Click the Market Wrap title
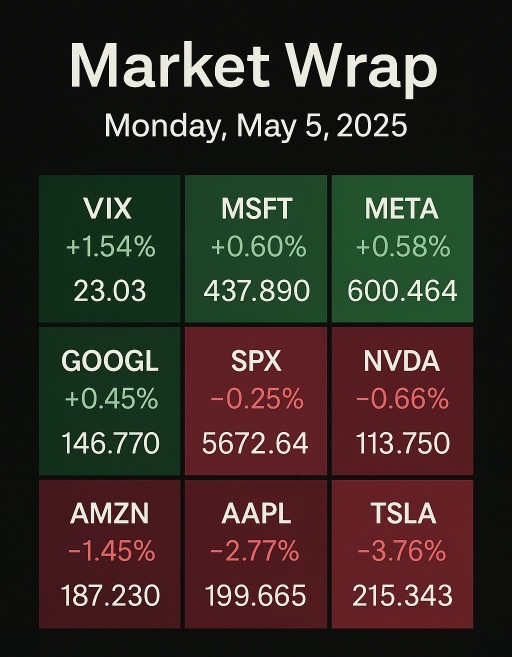 254,66
